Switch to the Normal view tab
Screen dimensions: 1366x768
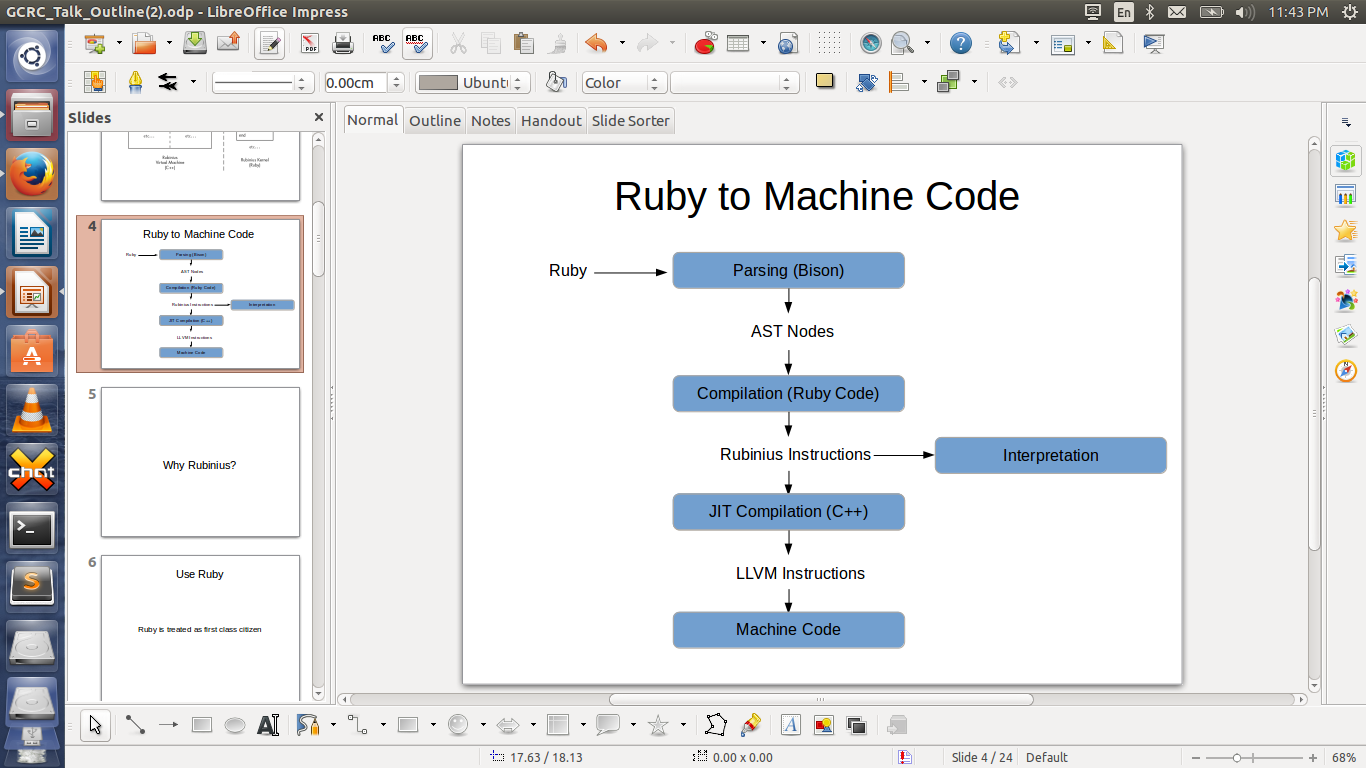(373, 120)
